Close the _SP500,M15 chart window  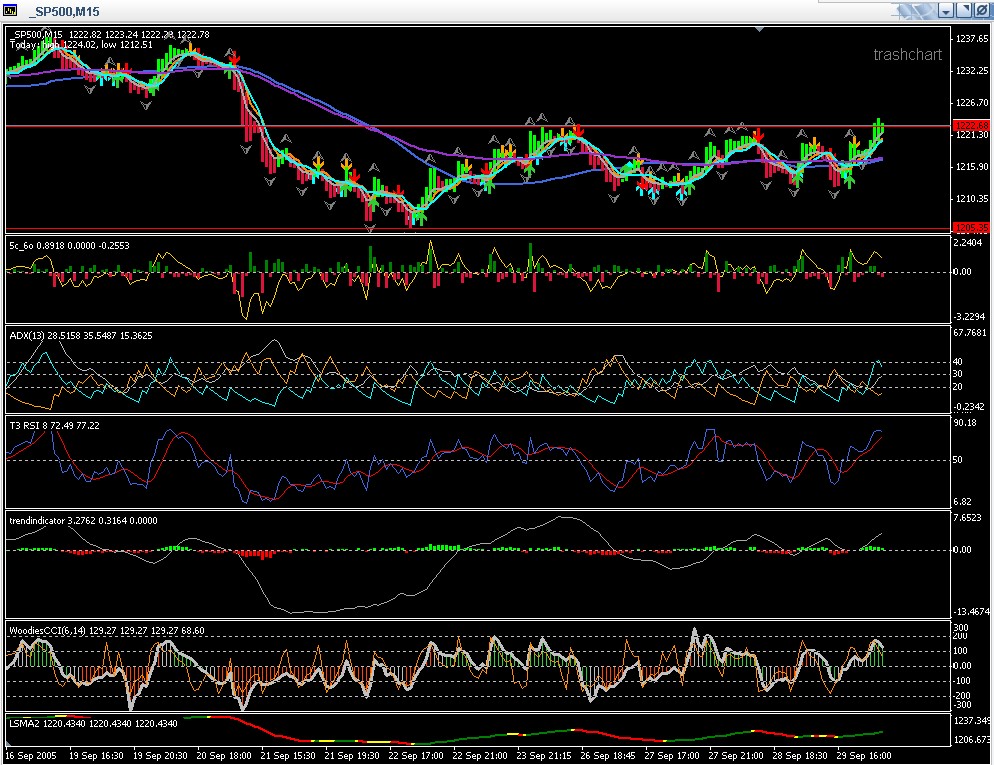981,10
